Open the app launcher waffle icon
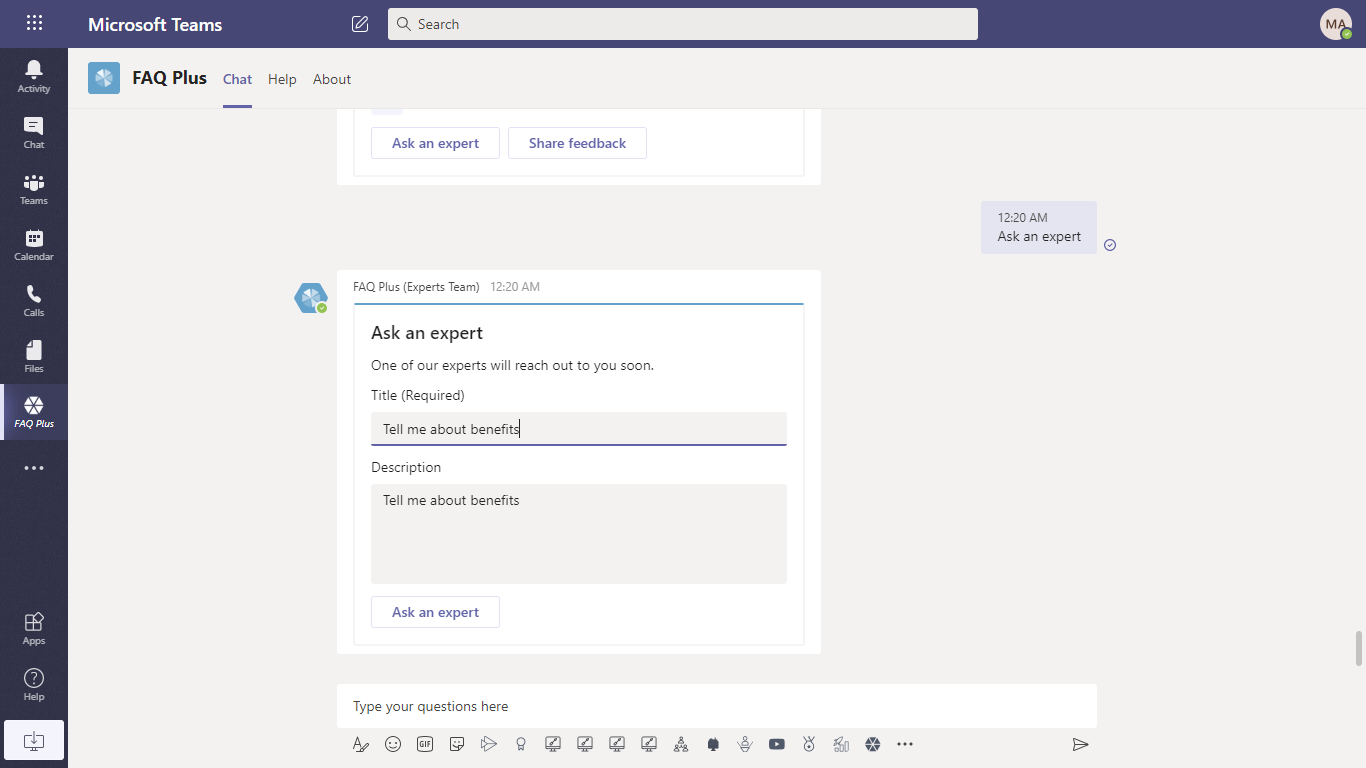The width and height of the screenshot is (1366, 768). [x=34, y=23]
